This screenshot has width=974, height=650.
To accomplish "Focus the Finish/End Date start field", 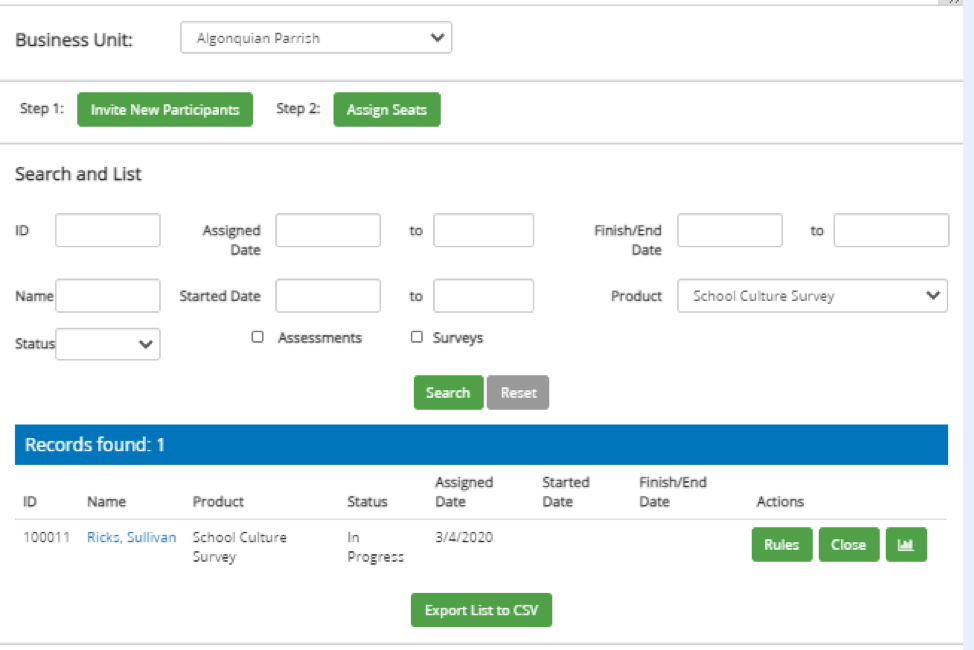I will coord(730,230).
